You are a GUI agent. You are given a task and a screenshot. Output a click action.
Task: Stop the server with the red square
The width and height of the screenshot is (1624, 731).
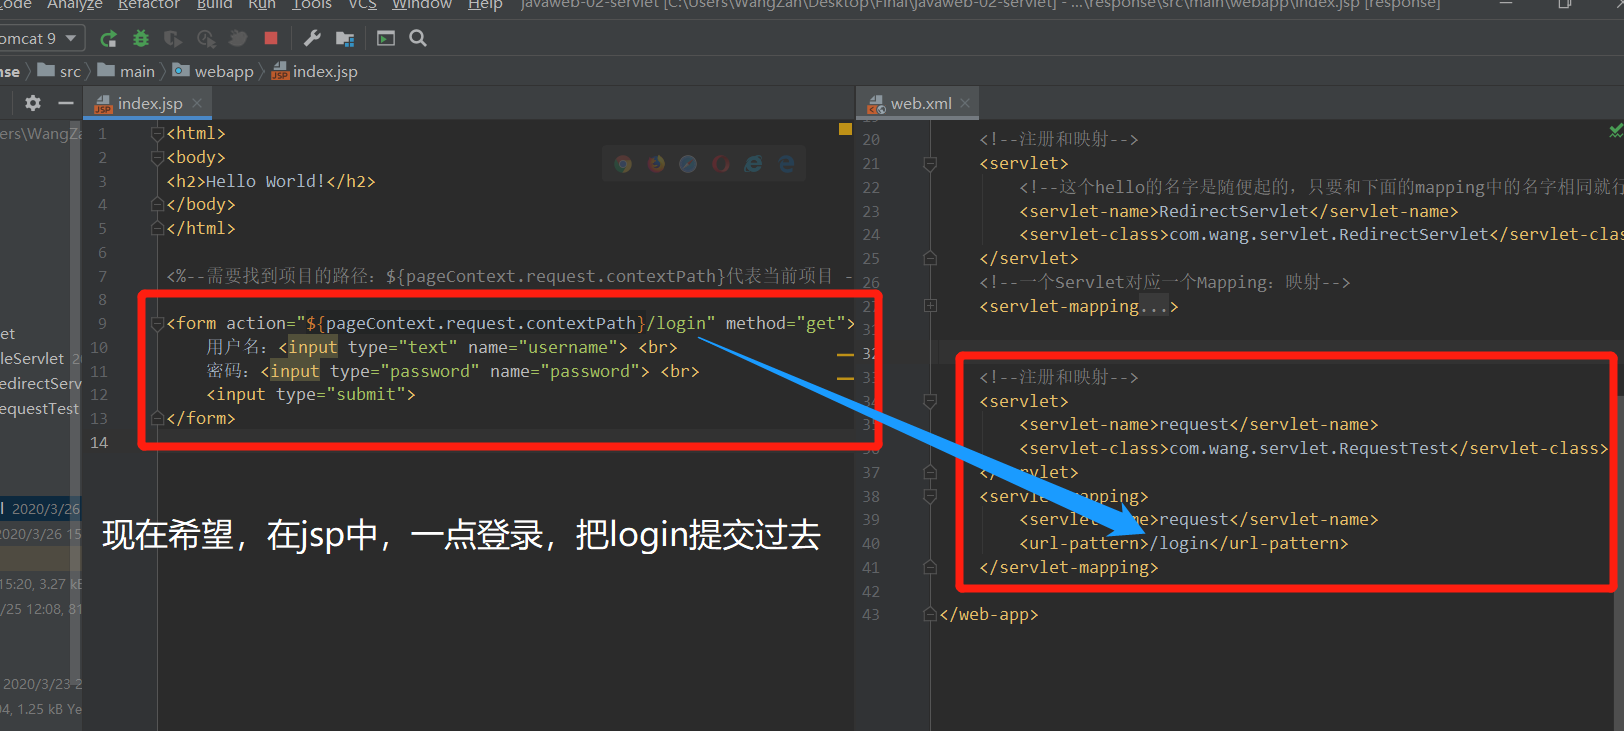point(270,38)
